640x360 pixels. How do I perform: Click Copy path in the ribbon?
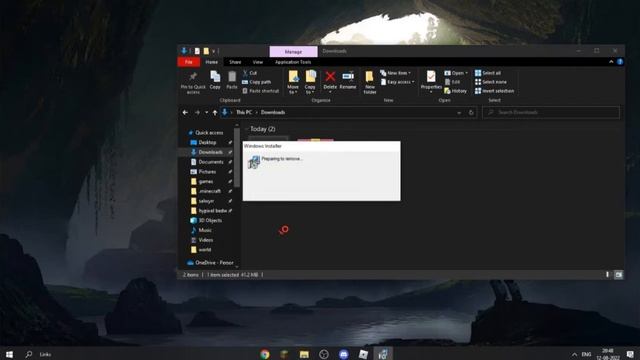tap(256, 82)
